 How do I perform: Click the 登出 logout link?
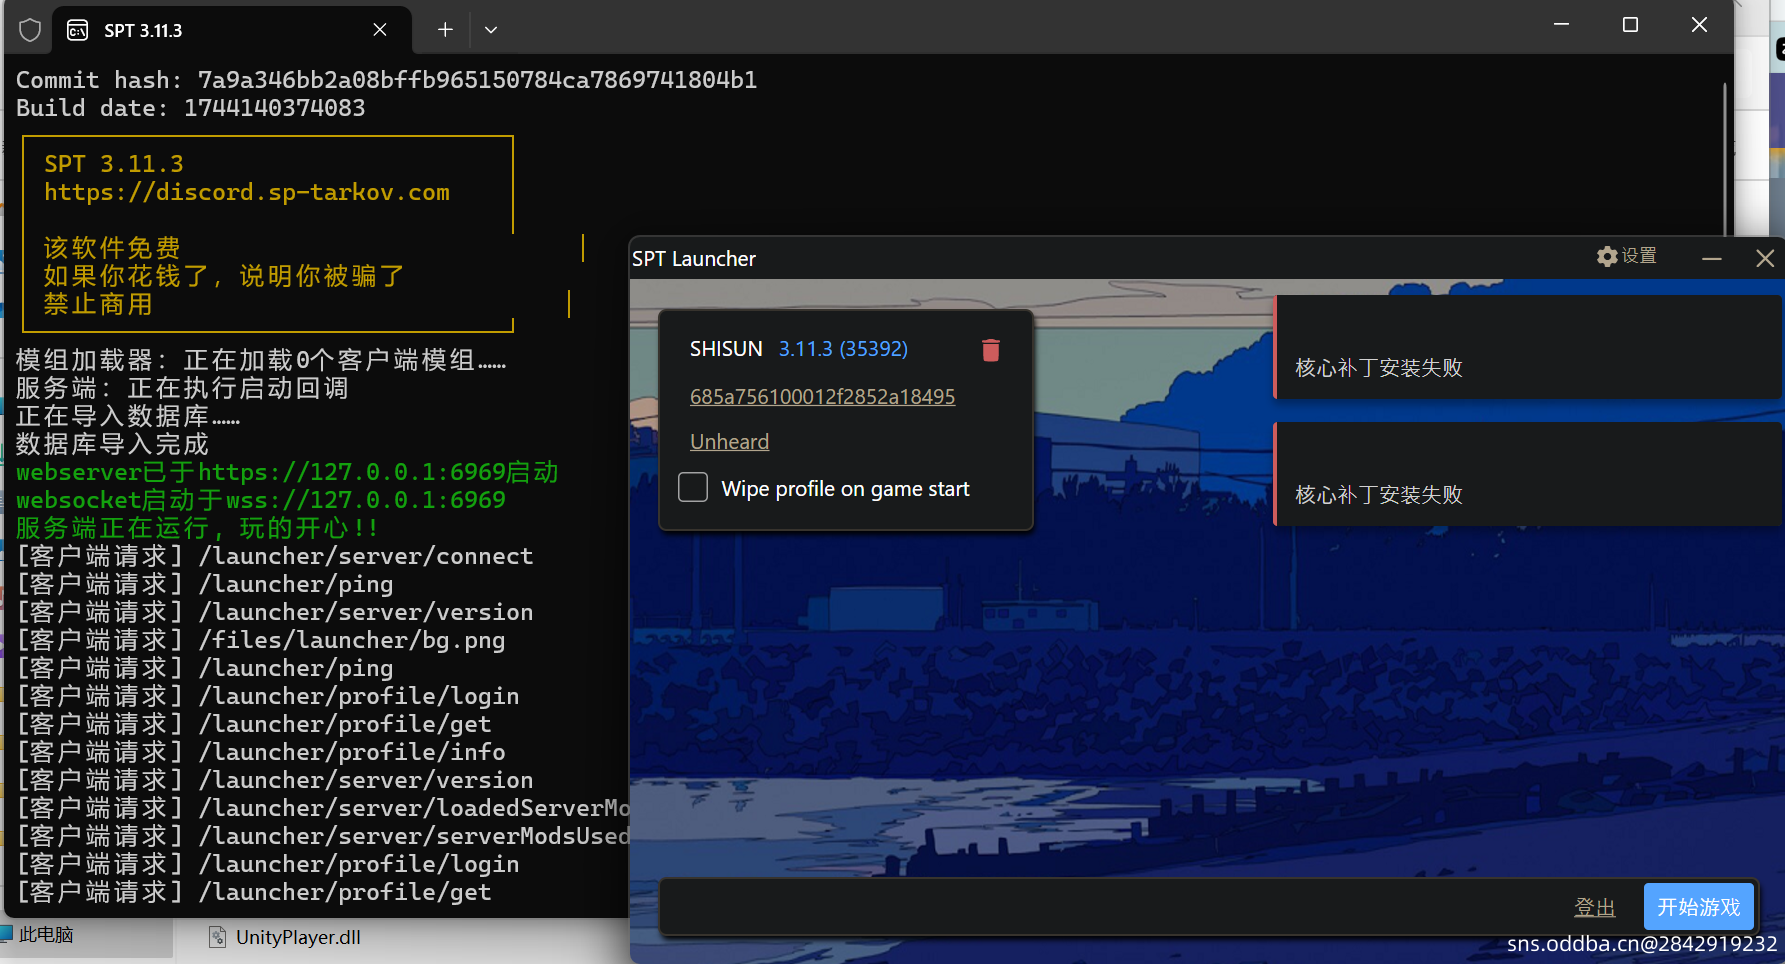click(1594, 907)
